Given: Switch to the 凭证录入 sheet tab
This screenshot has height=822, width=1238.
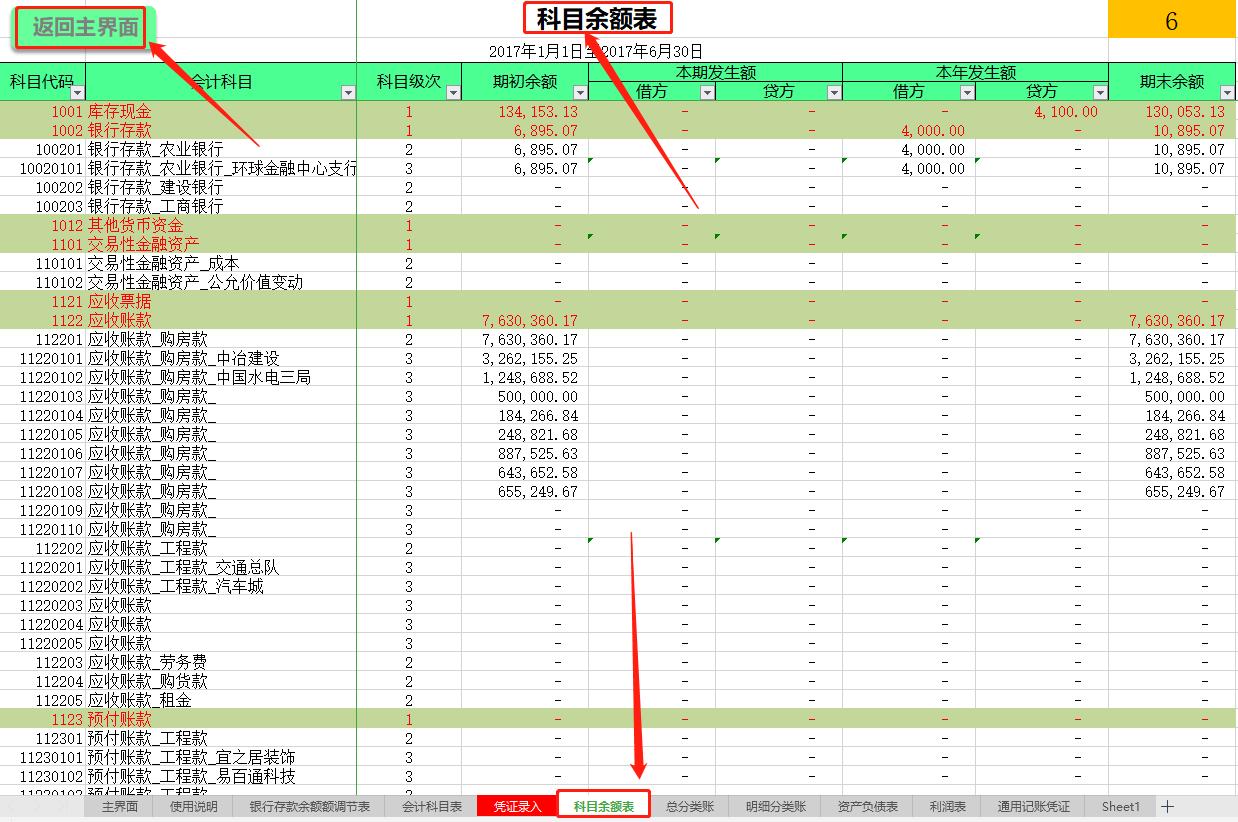Looking at the screenshot, I should [x=515, y=806].
